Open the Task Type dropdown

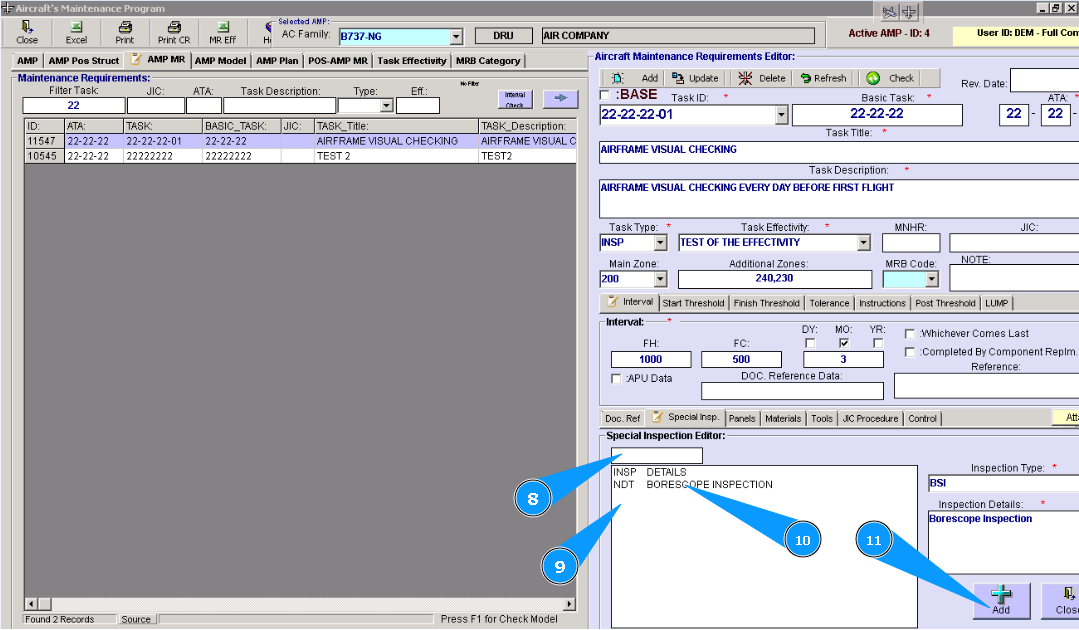click(x=661, y=243)
